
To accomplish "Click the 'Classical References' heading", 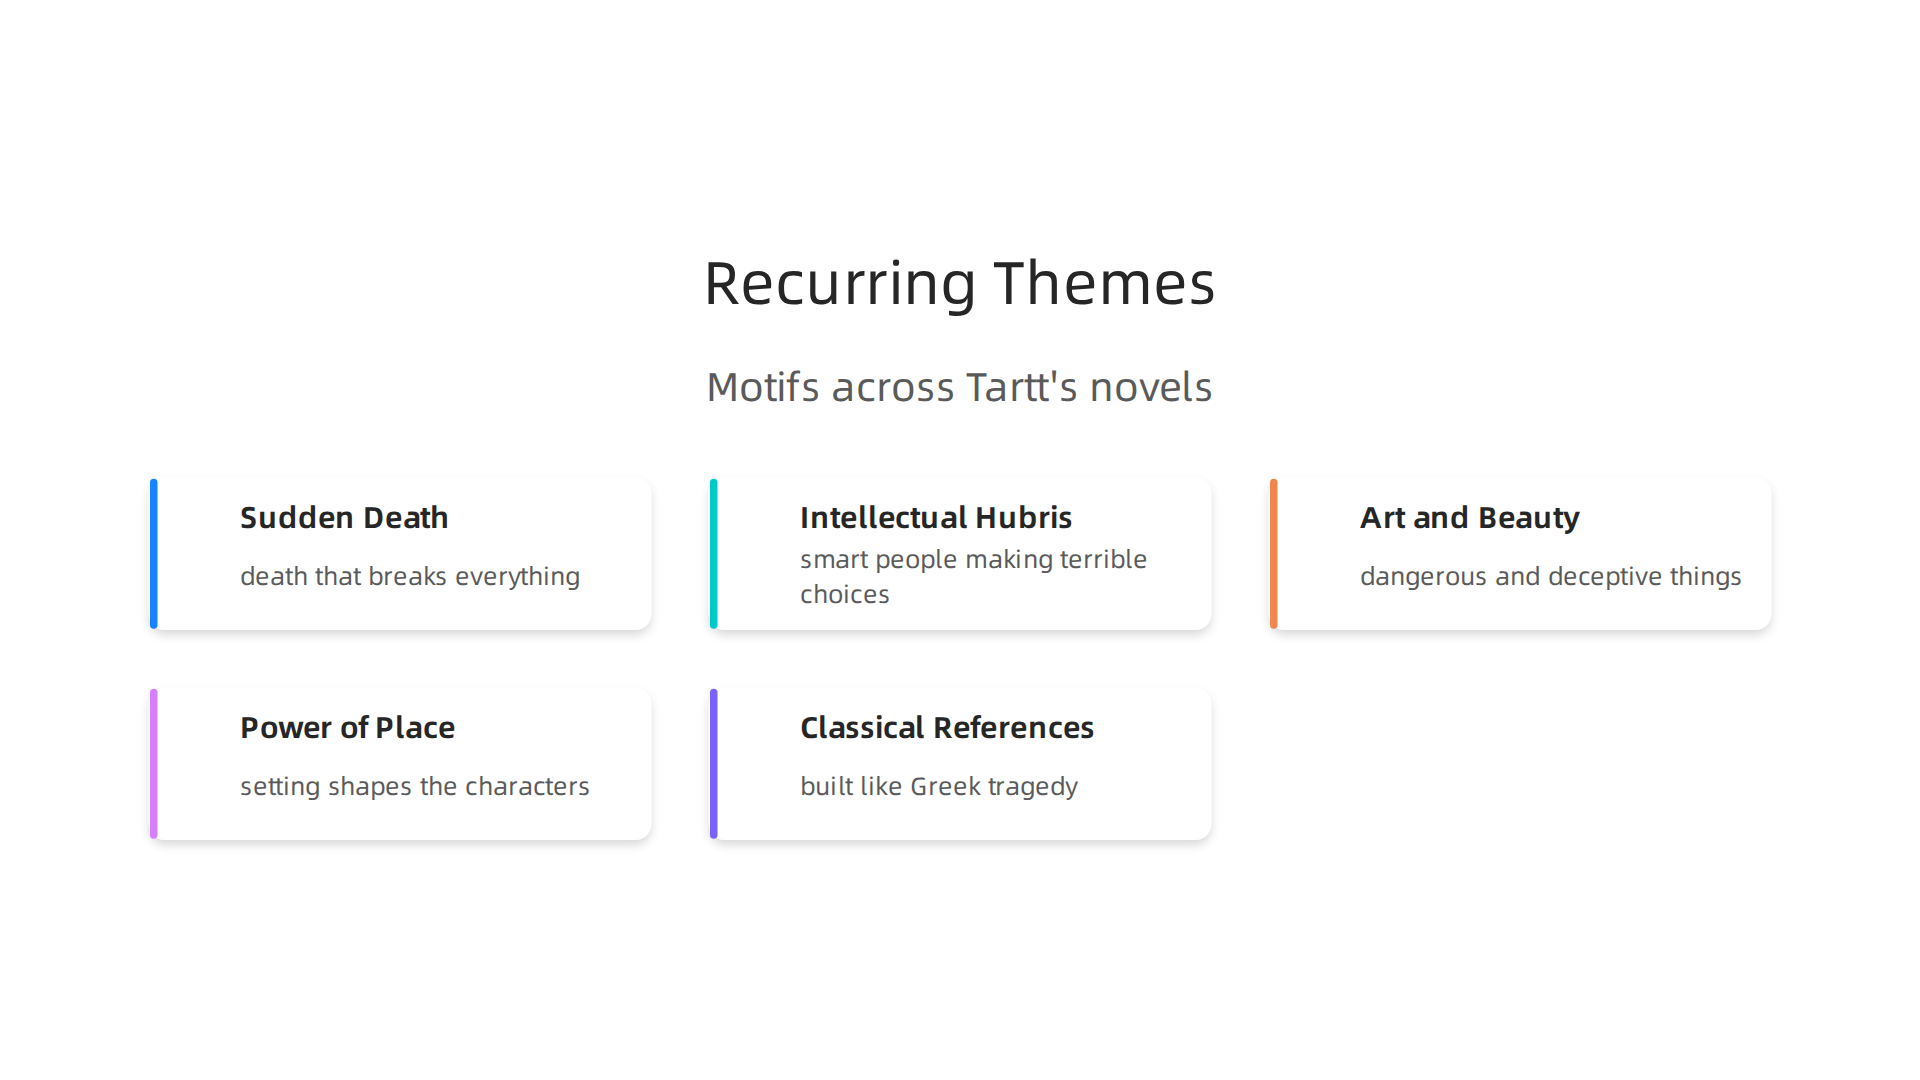I will [947, 728].
